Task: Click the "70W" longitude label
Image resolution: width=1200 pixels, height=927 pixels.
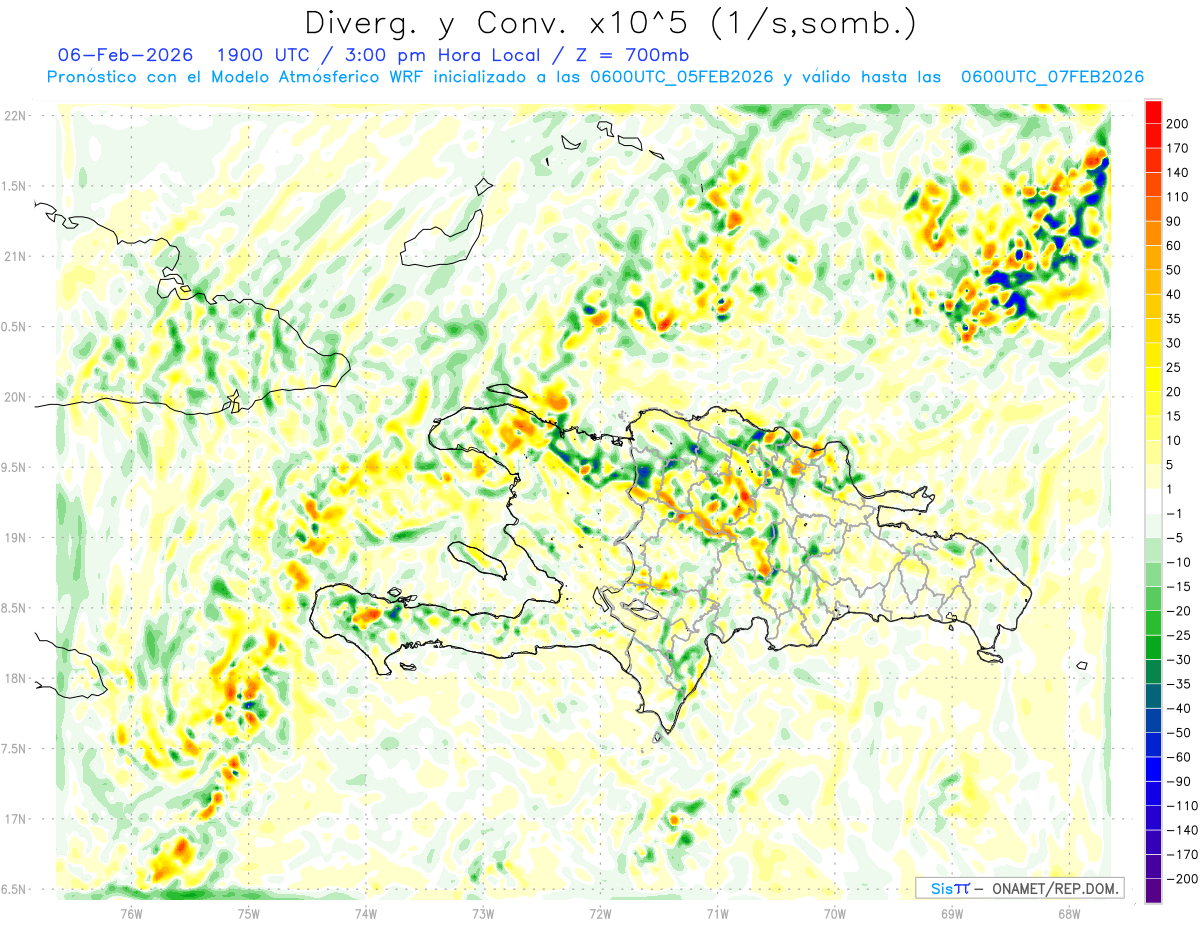Action: tap(835, 913)
